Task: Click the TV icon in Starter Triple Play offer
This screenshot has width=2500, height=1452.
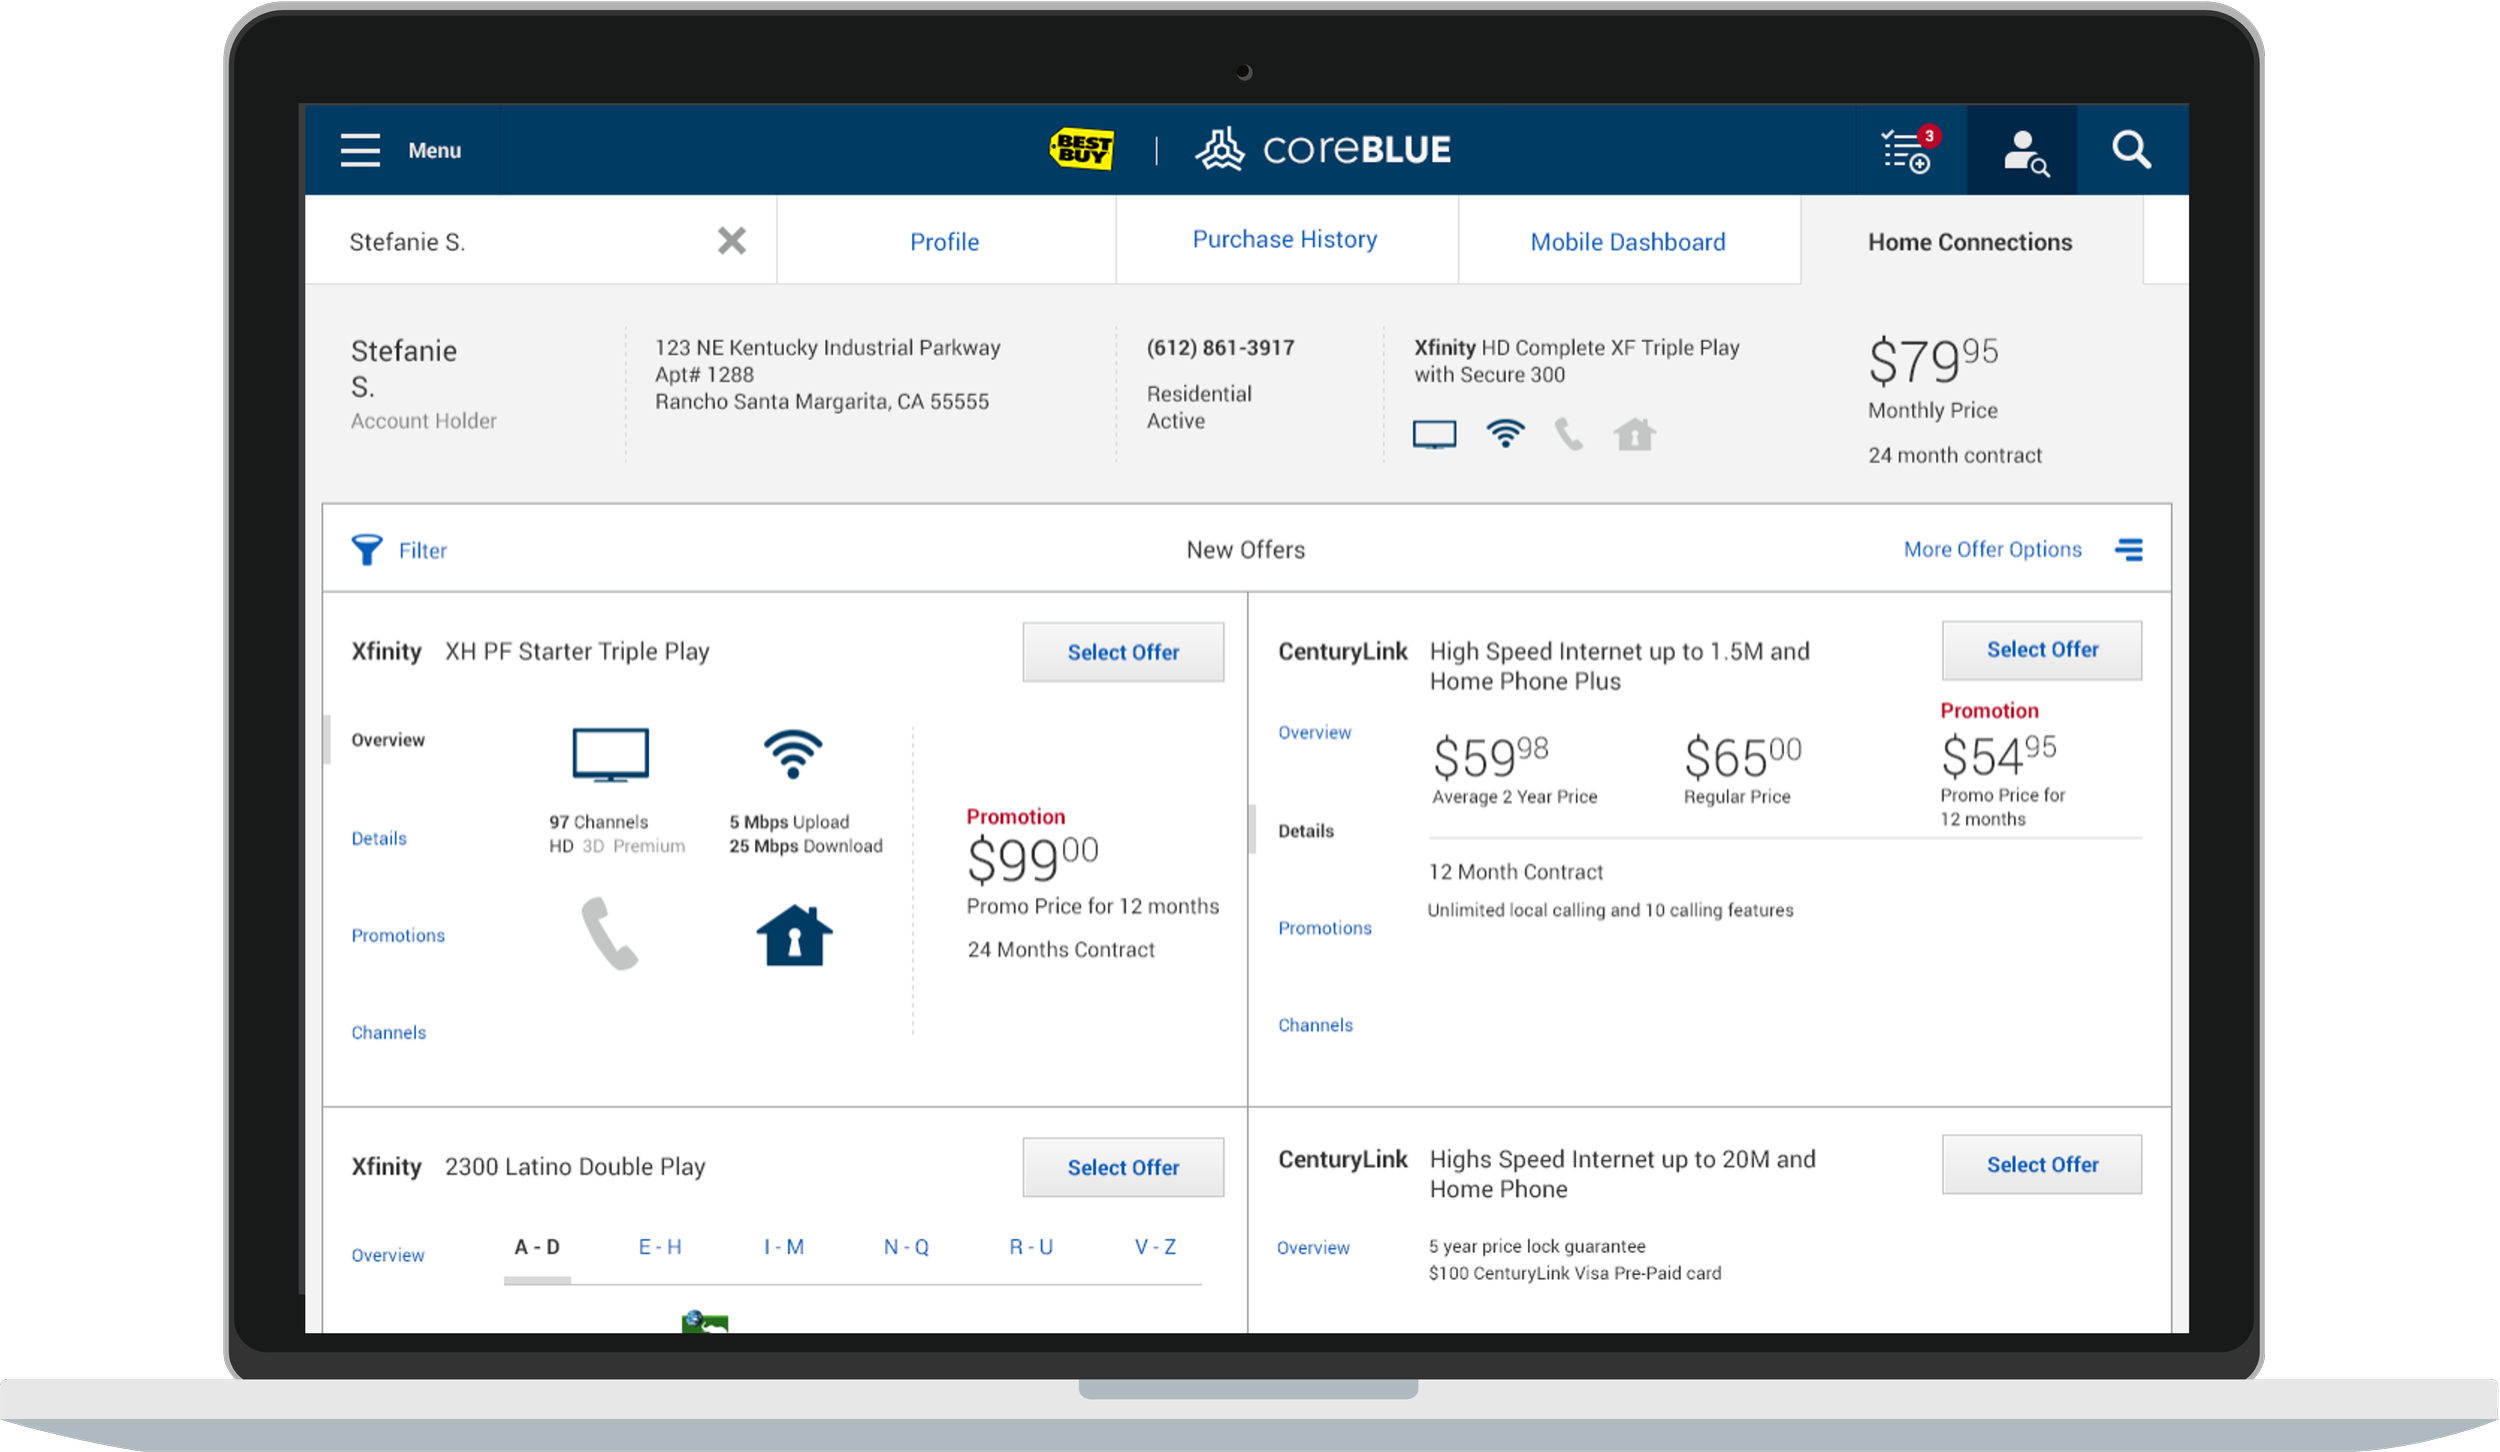Action: point(611,755)
